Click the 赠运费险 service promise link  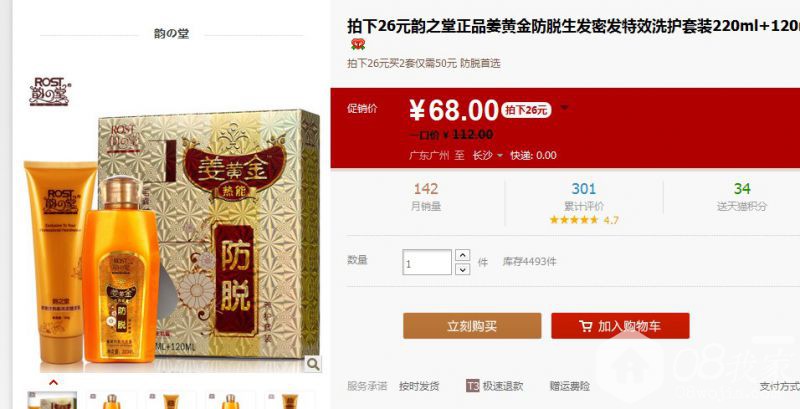(x=569, y=386)
